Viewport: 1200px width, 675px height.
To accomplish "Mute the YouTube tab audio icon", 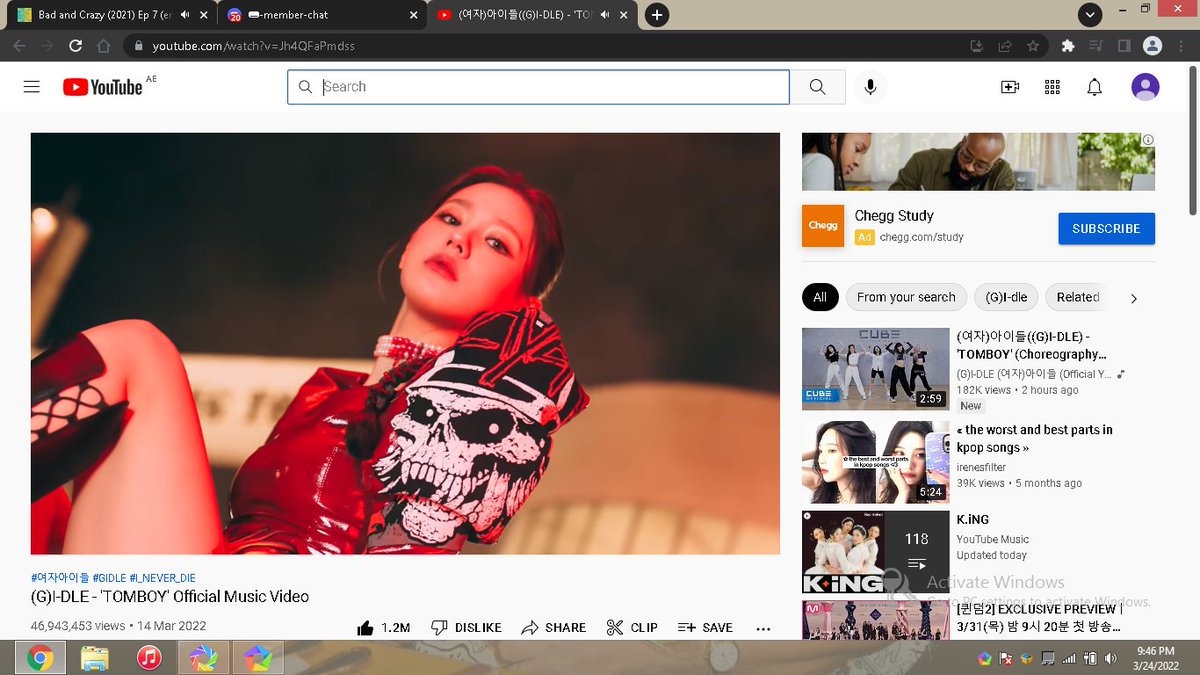I will tap(605, 15).
